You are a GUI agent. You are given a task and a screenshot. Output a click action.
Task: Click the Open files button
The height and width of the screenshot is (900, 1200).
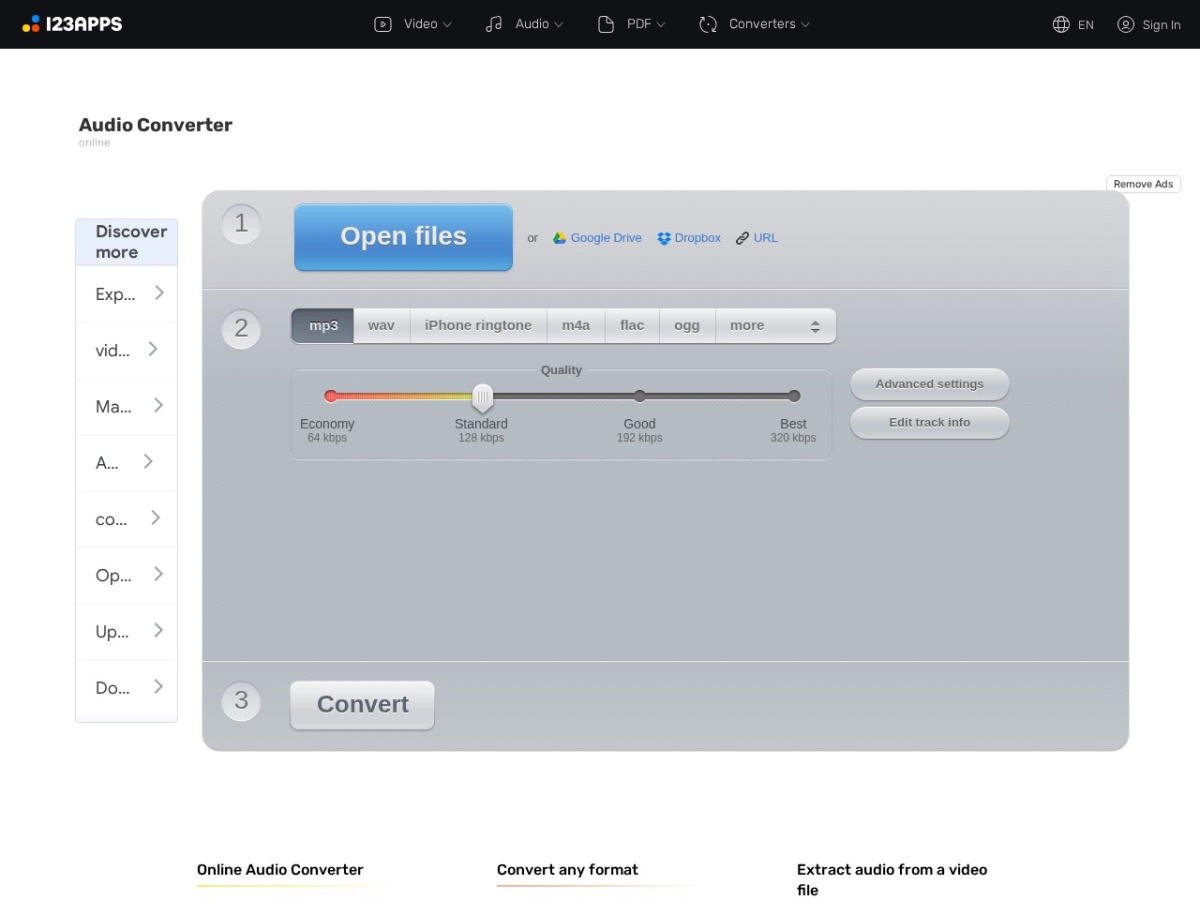(403, 237)
